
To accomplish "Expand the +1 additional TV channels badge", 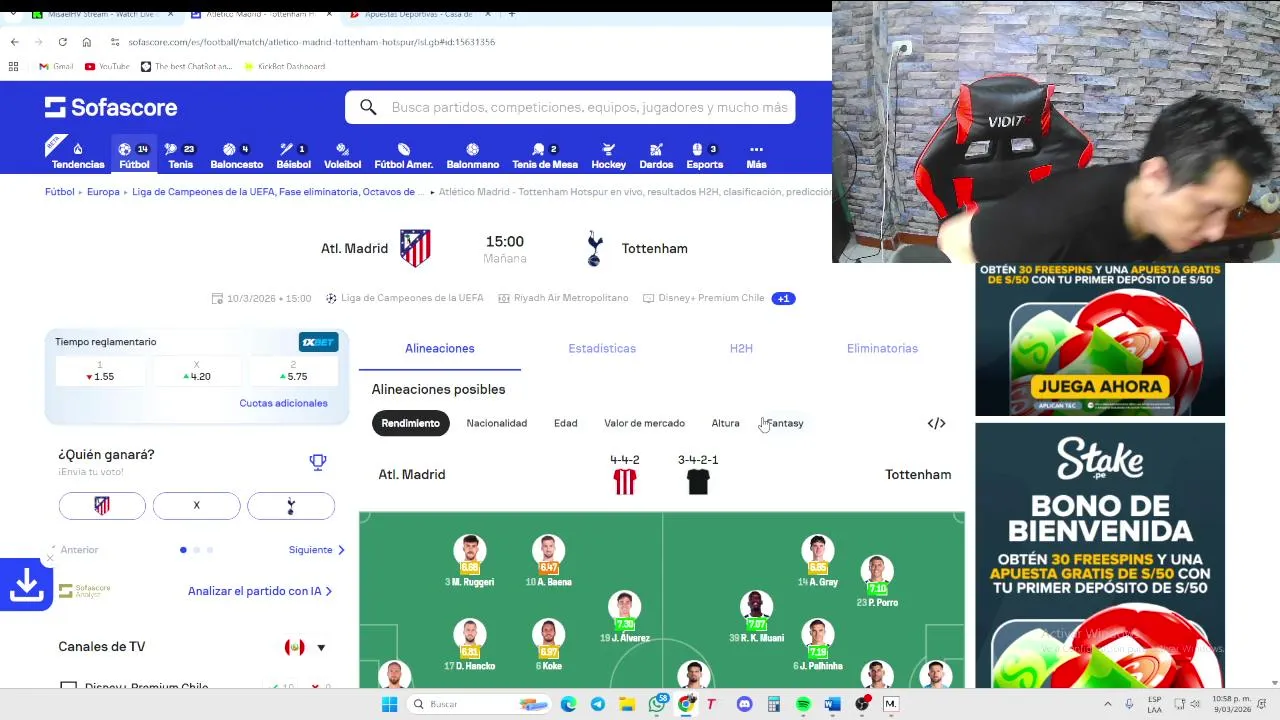I will click(783, 298).
